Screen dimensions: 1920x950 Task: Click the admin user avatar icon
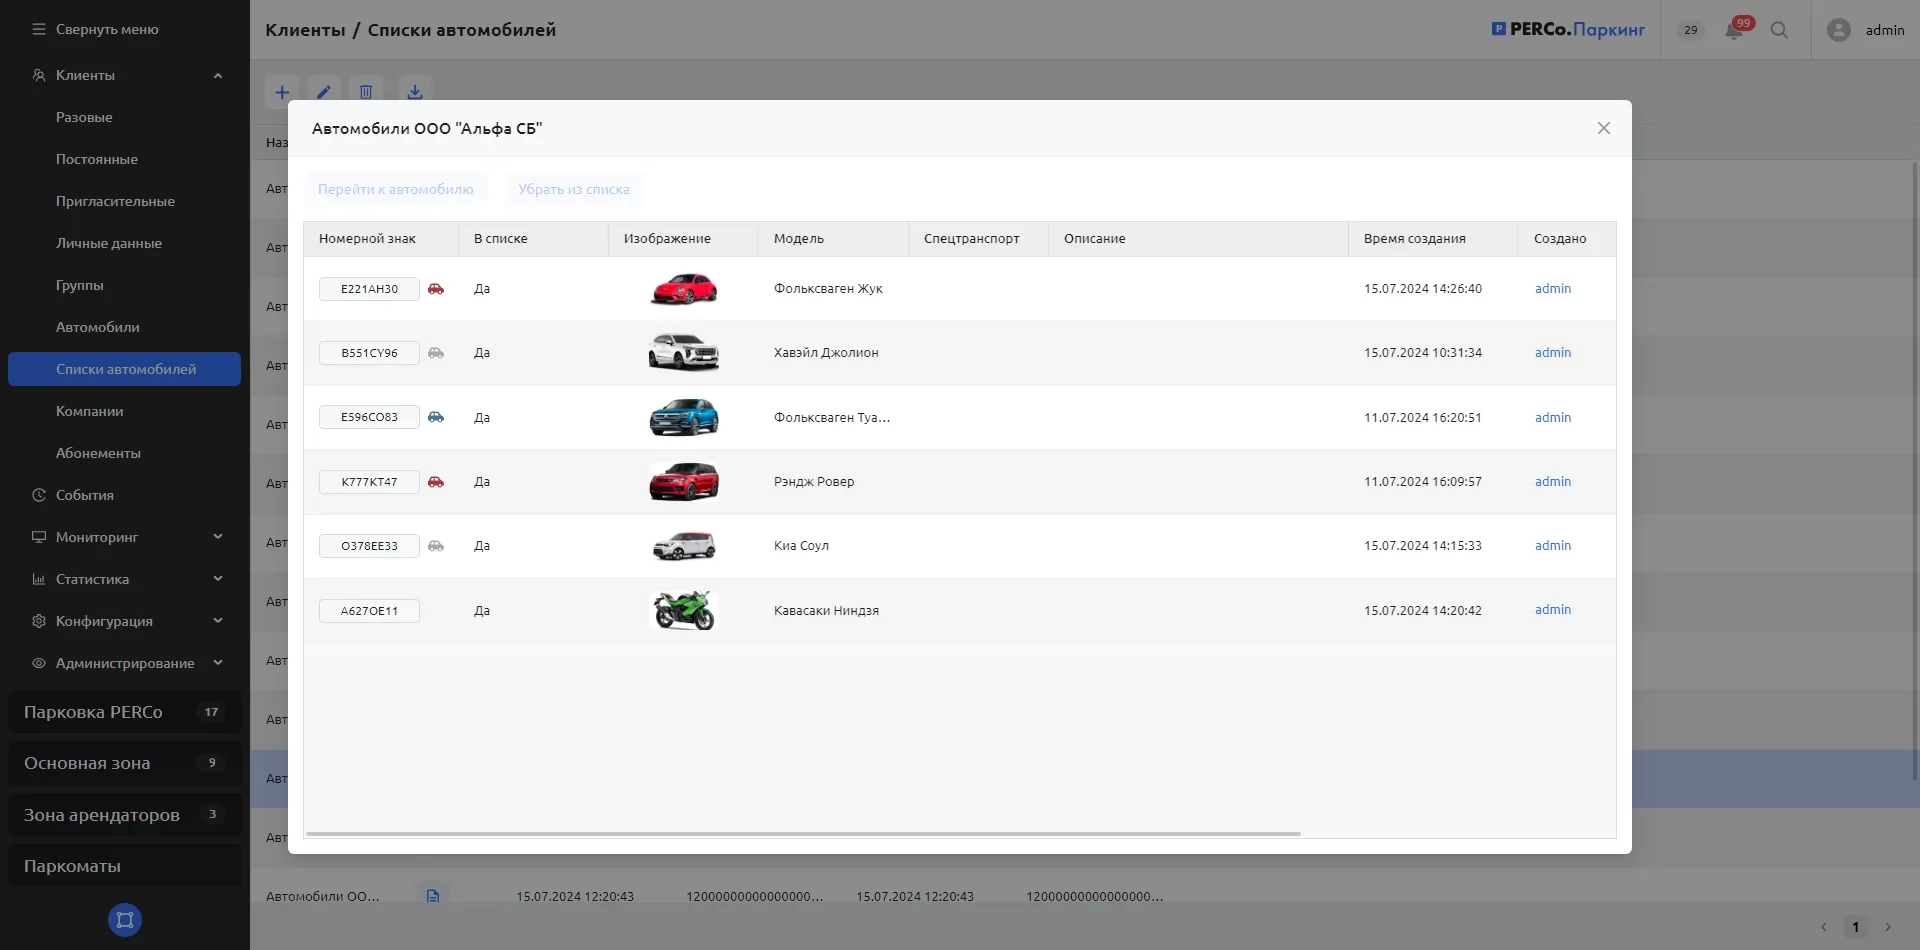[x=1838, y=30]
